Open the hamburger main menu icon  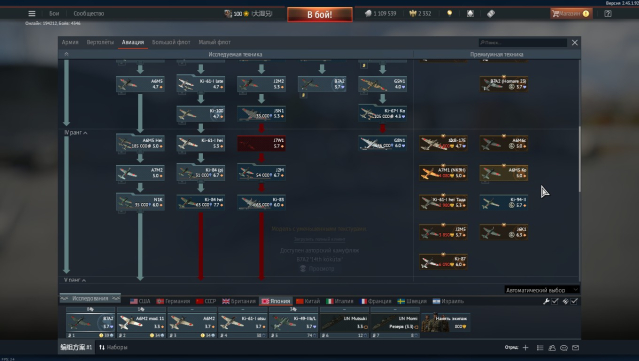[31, 13]
